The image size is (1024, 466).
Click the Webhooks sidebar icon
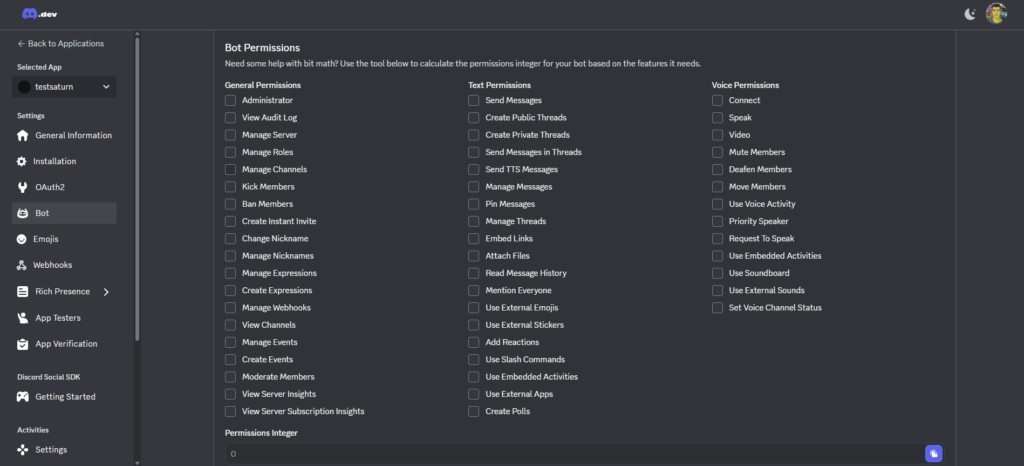23,265
